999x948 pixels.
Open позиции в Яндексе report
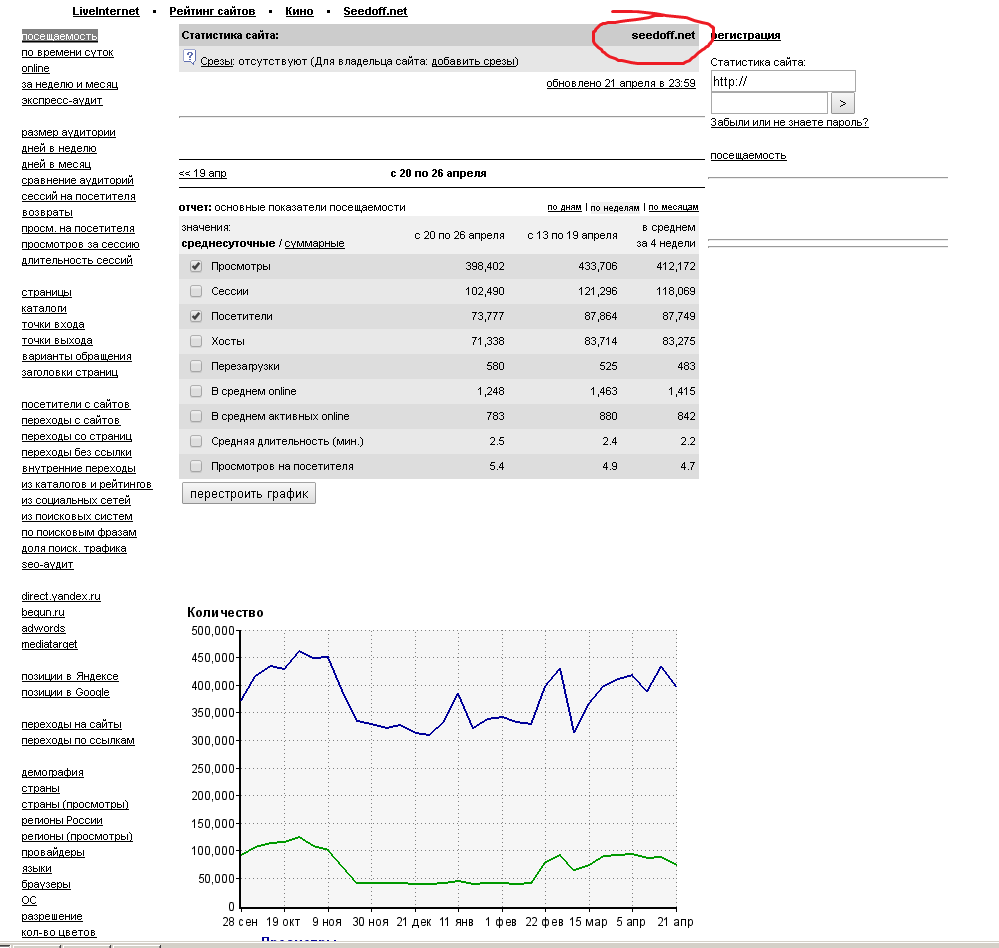pos(70,677)
